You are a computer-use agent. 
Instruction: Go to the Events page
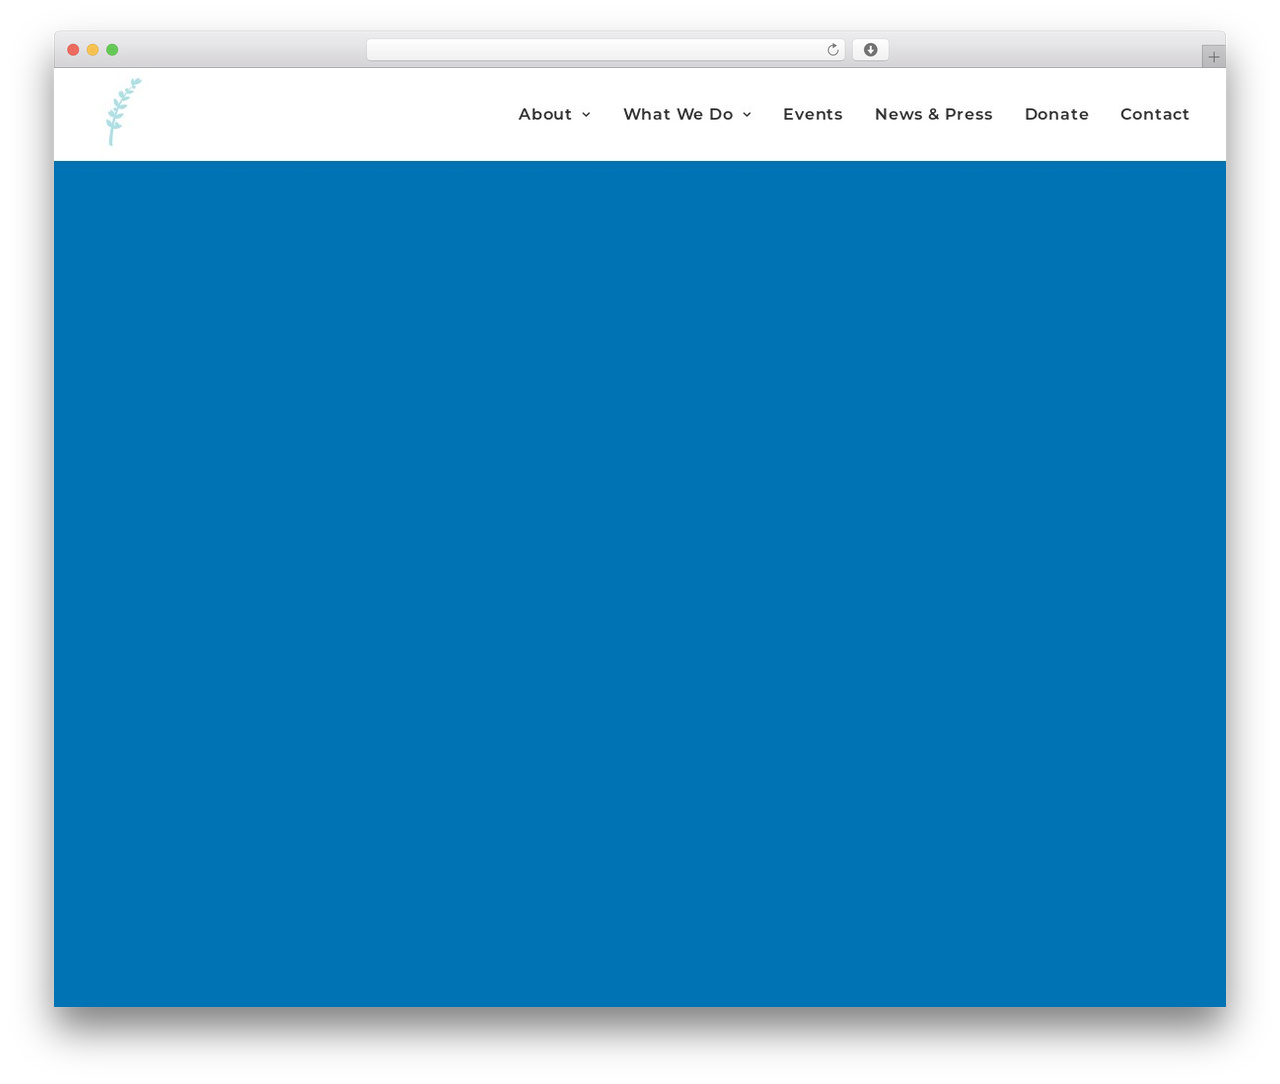pyautogui.click(x=812, y=114)
